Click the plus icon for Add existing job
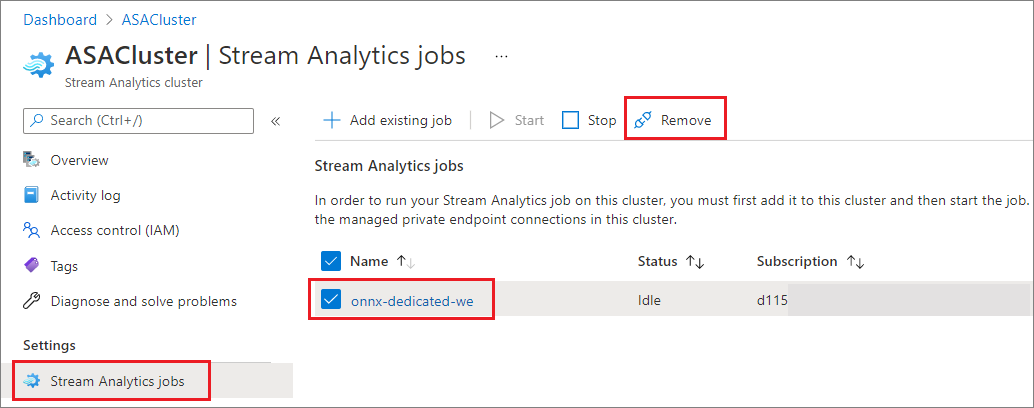Image resolution: width=1034 pixels, height=408 pixels. pos(331,120)
